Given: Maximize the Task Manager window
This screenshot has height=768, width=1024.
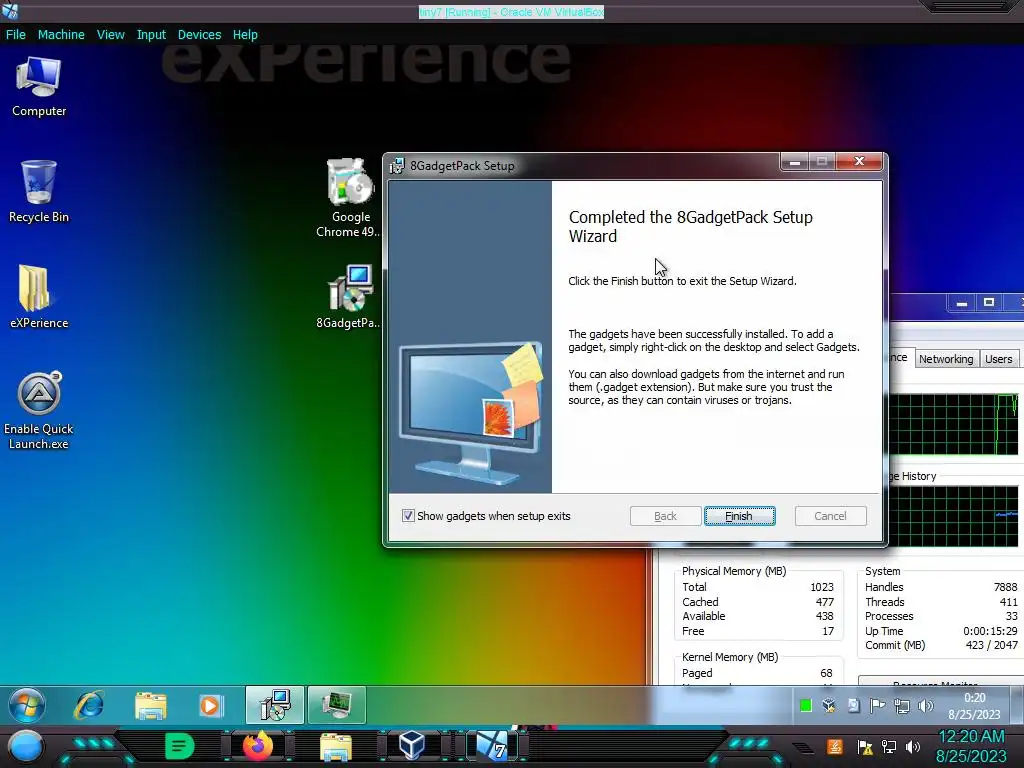Looking at the screenshot, I should point(989,303).
